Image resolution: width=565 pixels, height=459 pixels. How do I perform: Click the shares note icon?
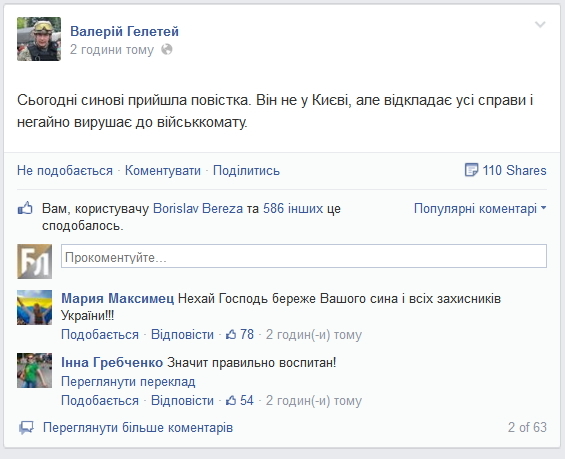471,170
